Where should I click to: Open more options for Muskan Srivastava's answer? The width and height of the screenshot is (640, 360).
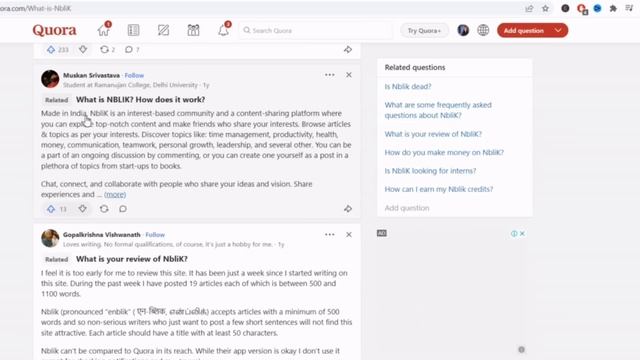(x=330, y=75)
